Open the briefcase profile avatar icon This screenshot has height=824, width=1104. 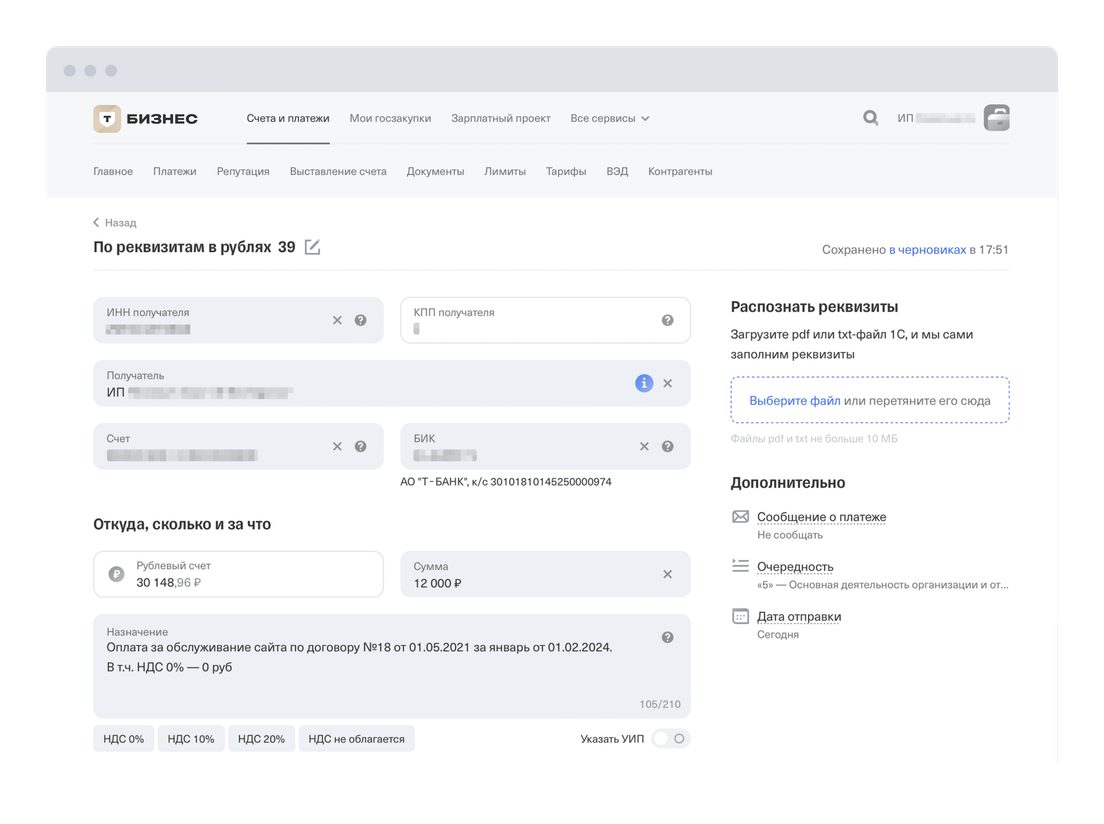click(x=996, y=118)
